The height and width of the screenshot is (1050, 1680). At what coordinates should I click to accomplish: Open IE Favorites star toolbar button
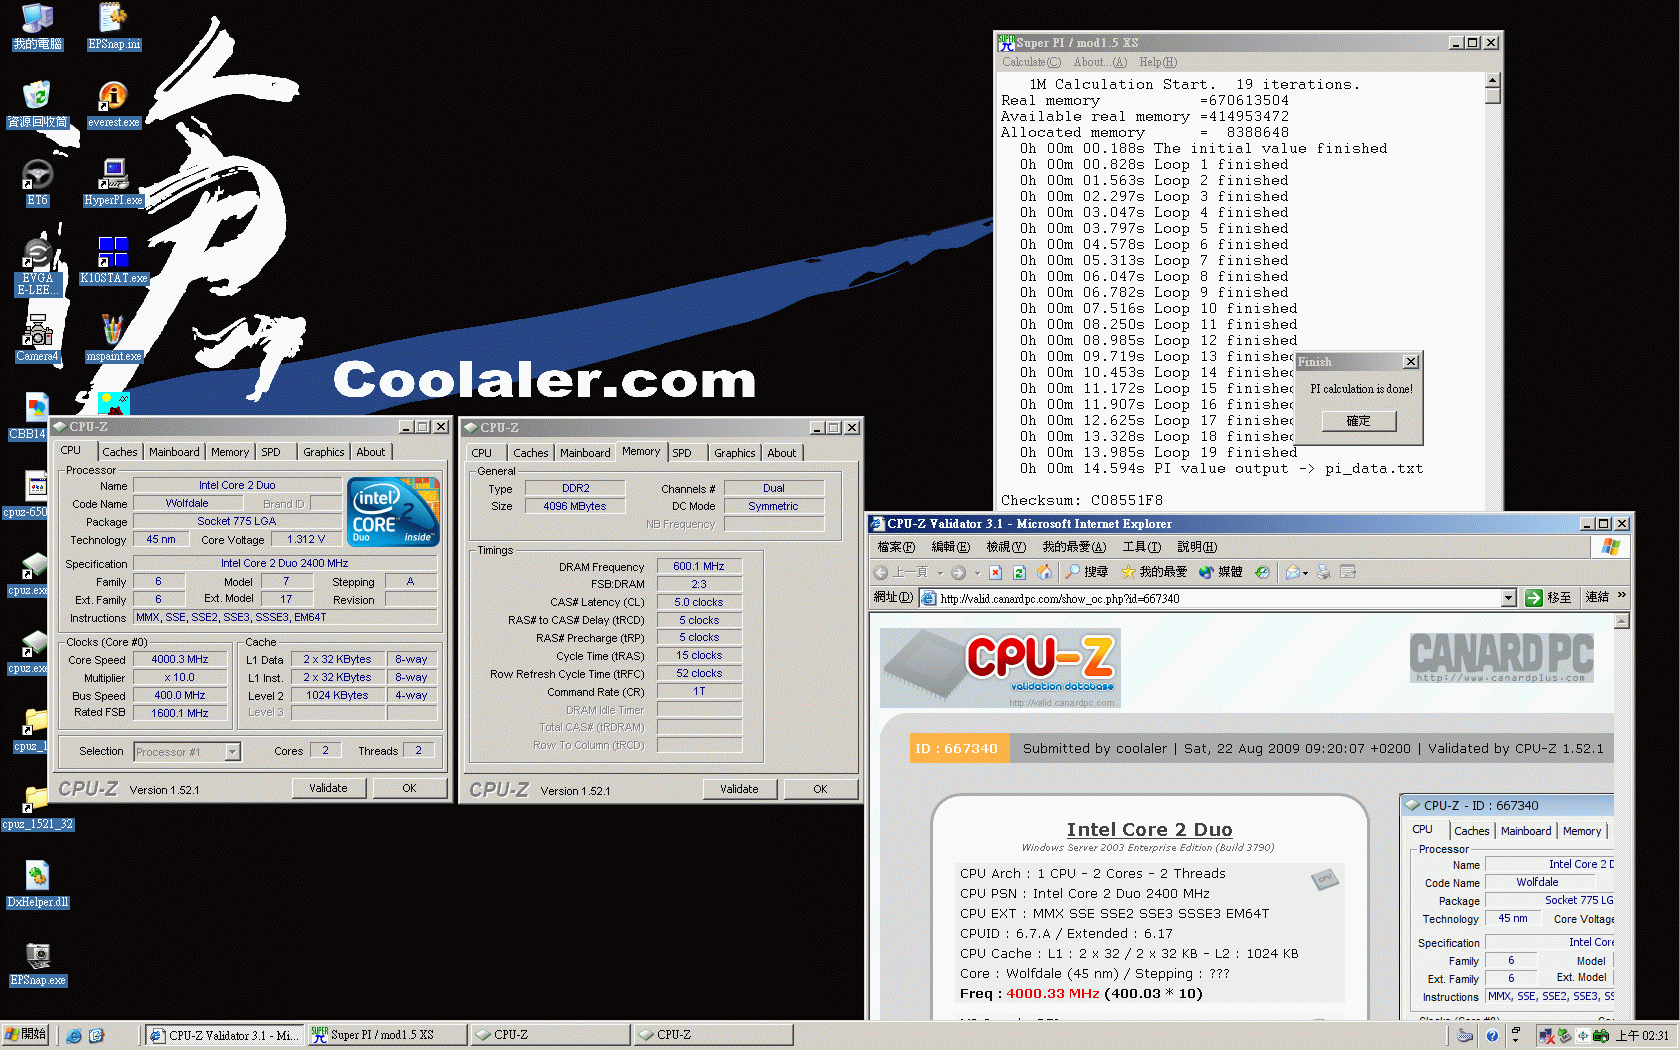pos(1154,572)
